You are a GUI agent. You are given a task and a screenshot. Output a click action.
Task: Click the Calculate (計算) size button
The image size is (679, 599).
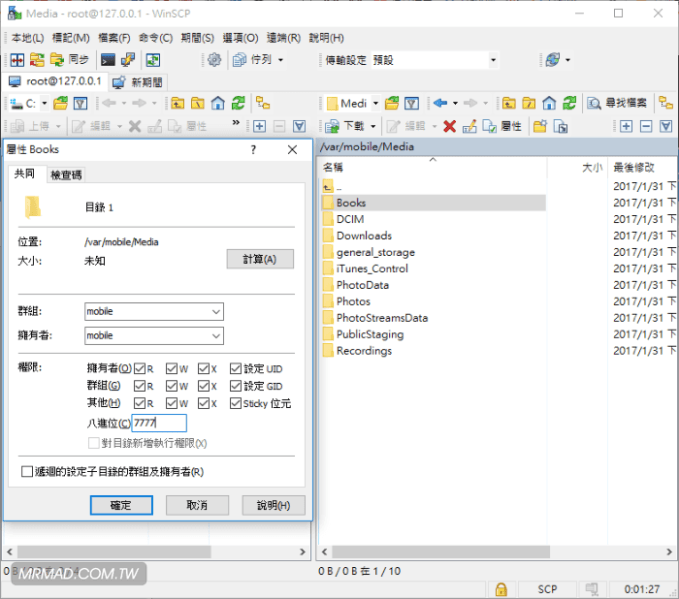point(260,259)
